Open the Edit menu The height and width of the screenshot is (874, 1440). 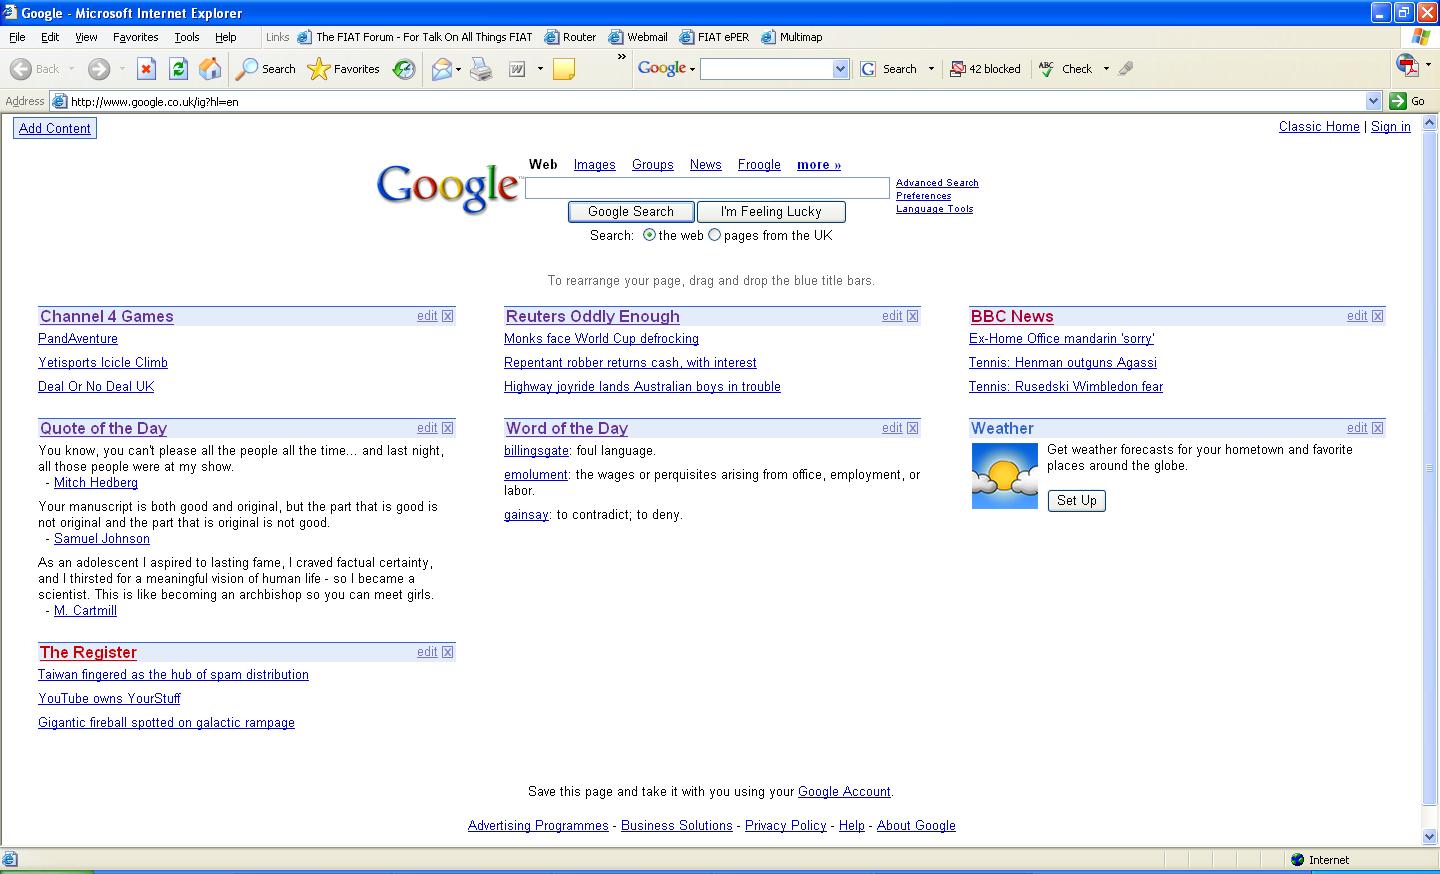coord(50,37)
